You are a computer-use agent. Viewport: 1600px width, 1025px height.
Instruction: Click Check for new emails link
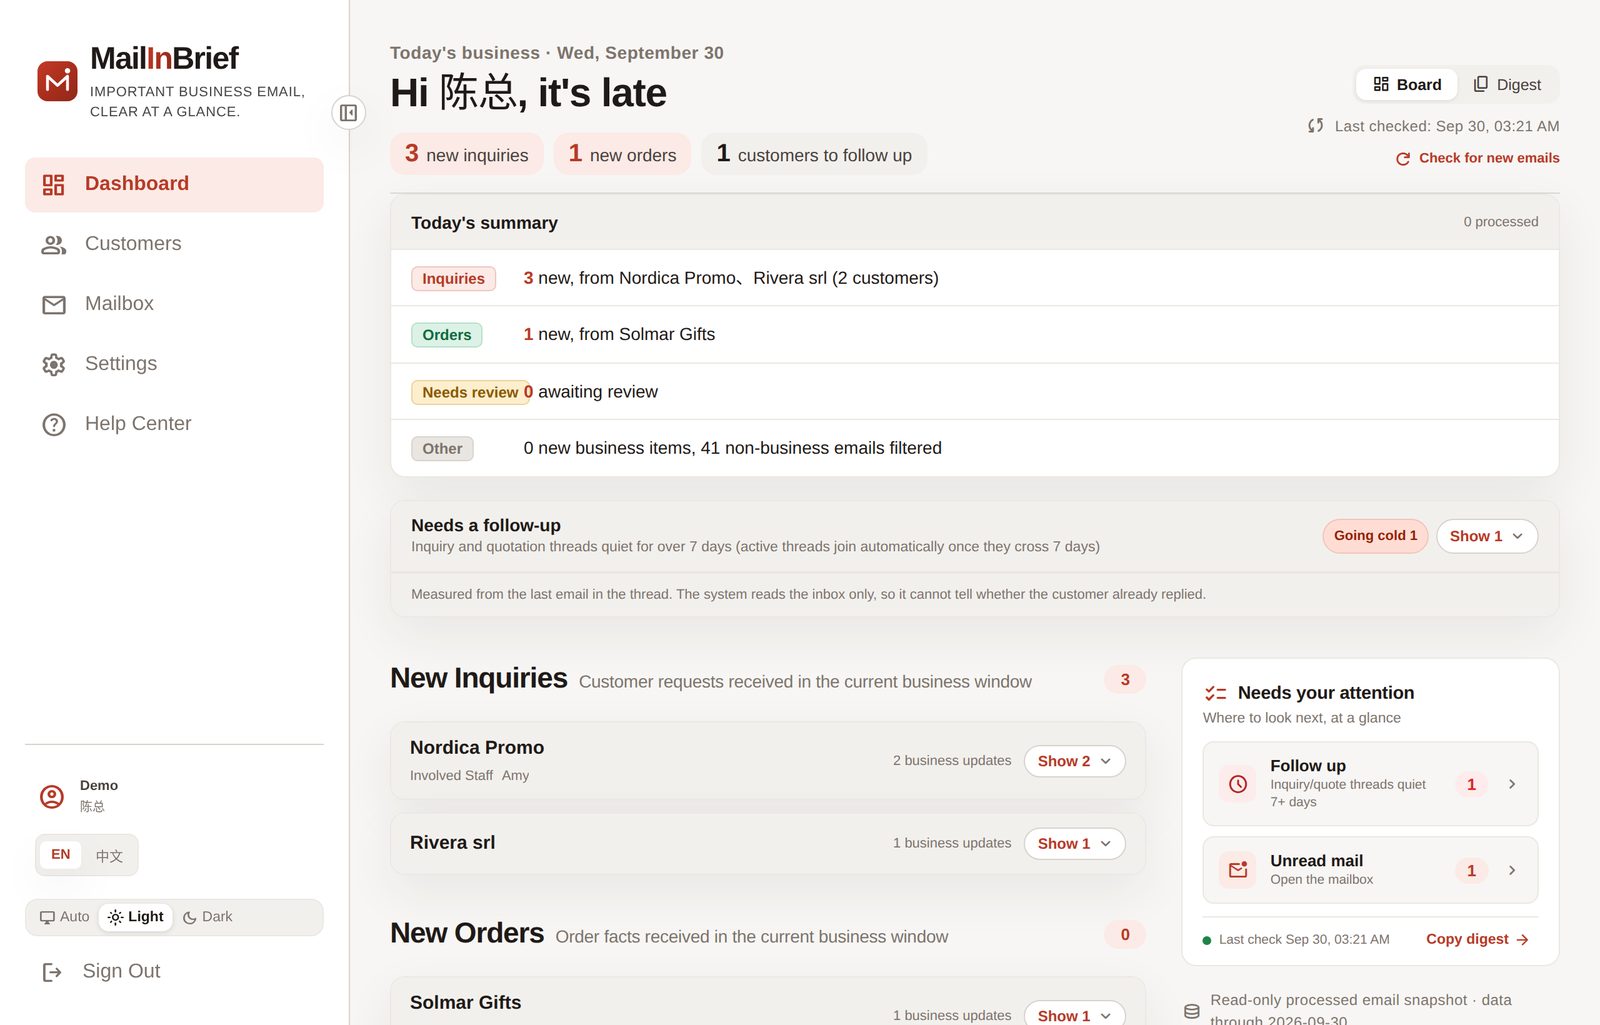(x=1478, y=159)
